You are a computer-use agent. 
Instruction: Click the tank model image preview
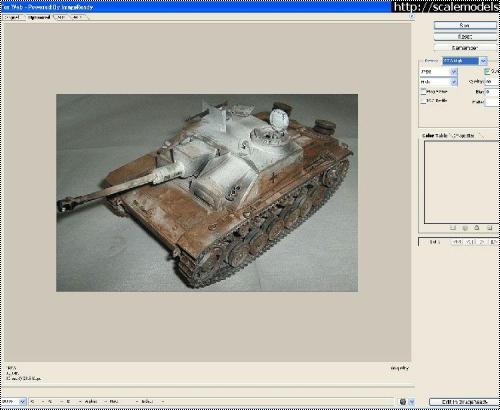pyautogui.click(x=207, y=193)
